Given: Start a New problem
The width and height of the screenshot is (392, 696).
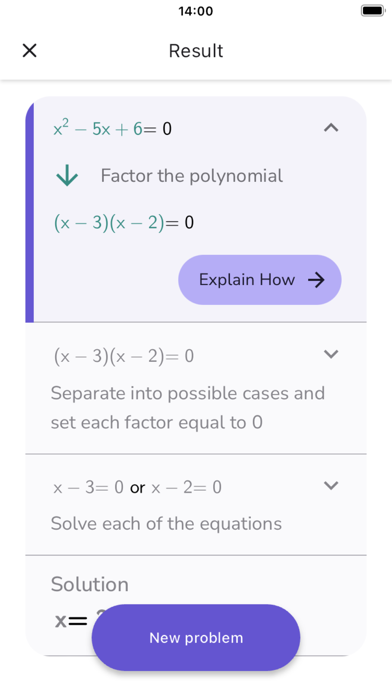Looking at the screenshot, I should click(196, 637).
